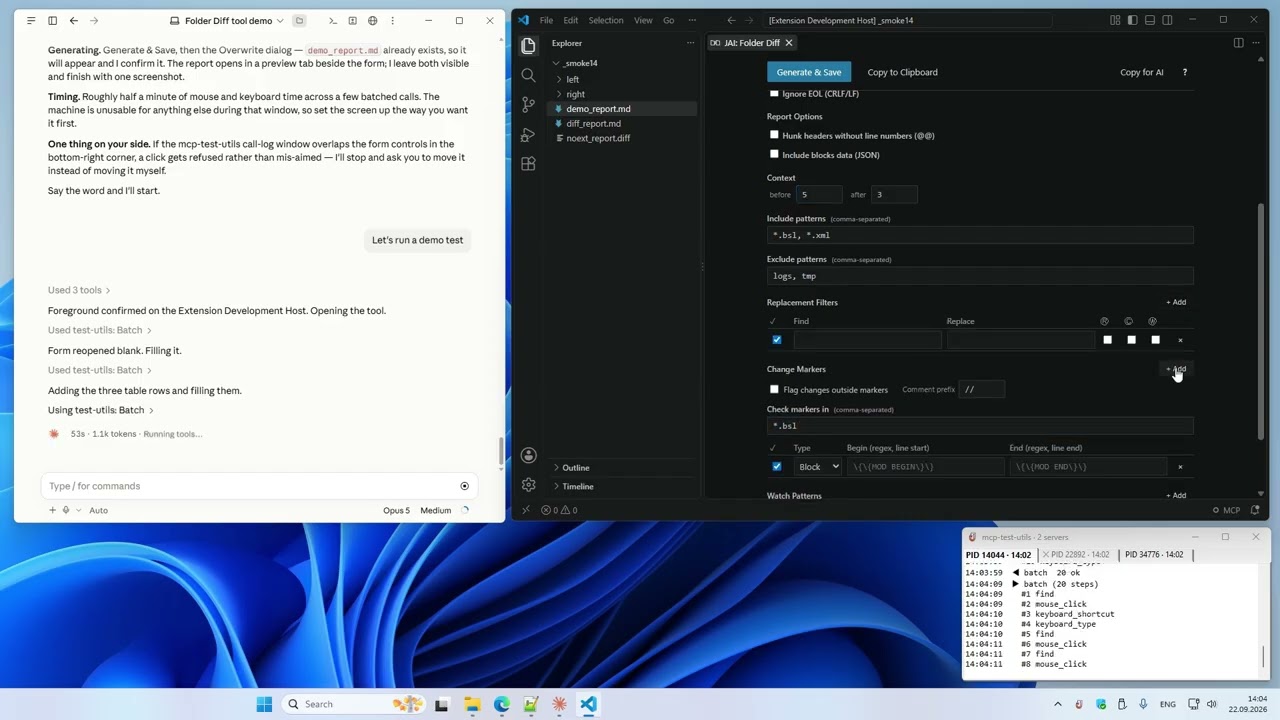
Task: Open the folder icon beside chat title
Action: point(299,20)
